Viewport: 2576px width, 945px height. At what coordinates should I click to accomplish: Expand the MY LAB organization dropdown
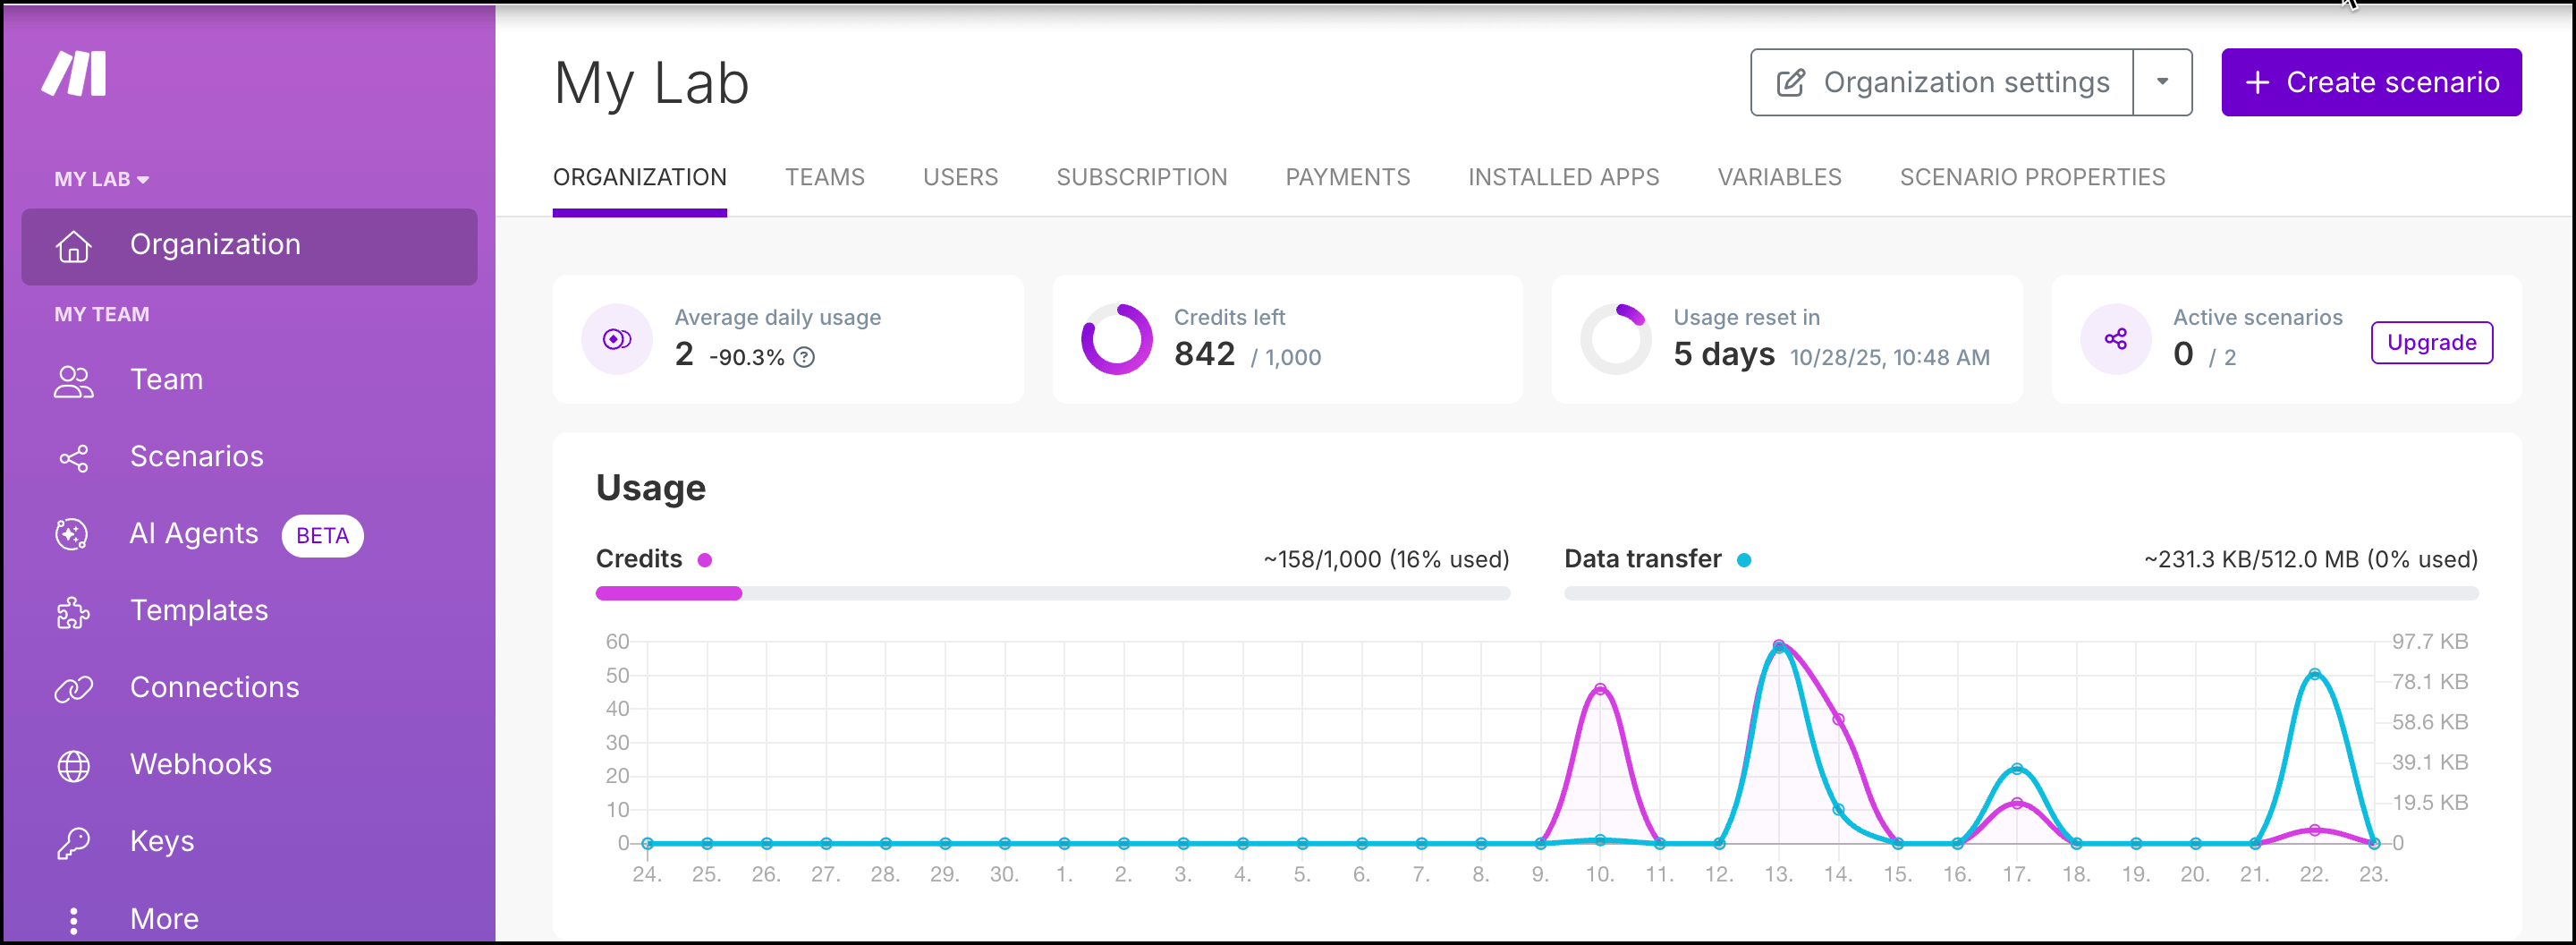[101, 180]
